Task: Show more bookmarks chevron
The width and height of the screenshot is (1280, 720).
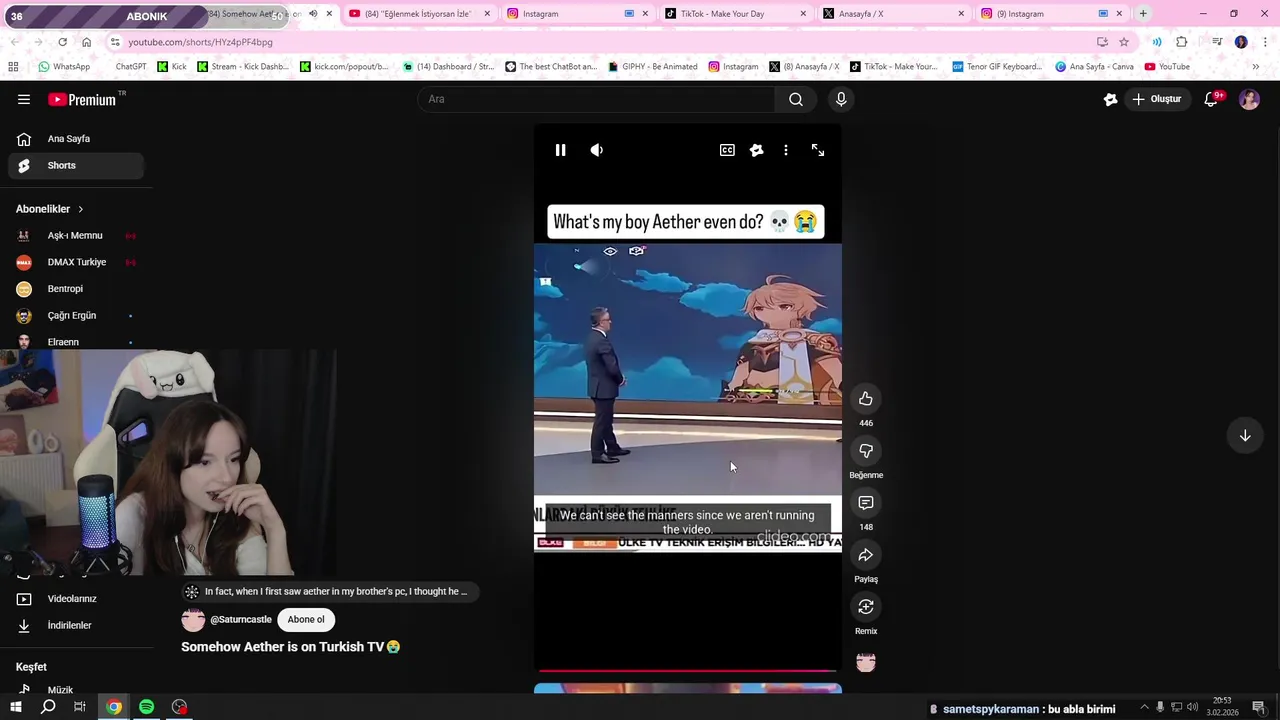Action: [1255, 67]
